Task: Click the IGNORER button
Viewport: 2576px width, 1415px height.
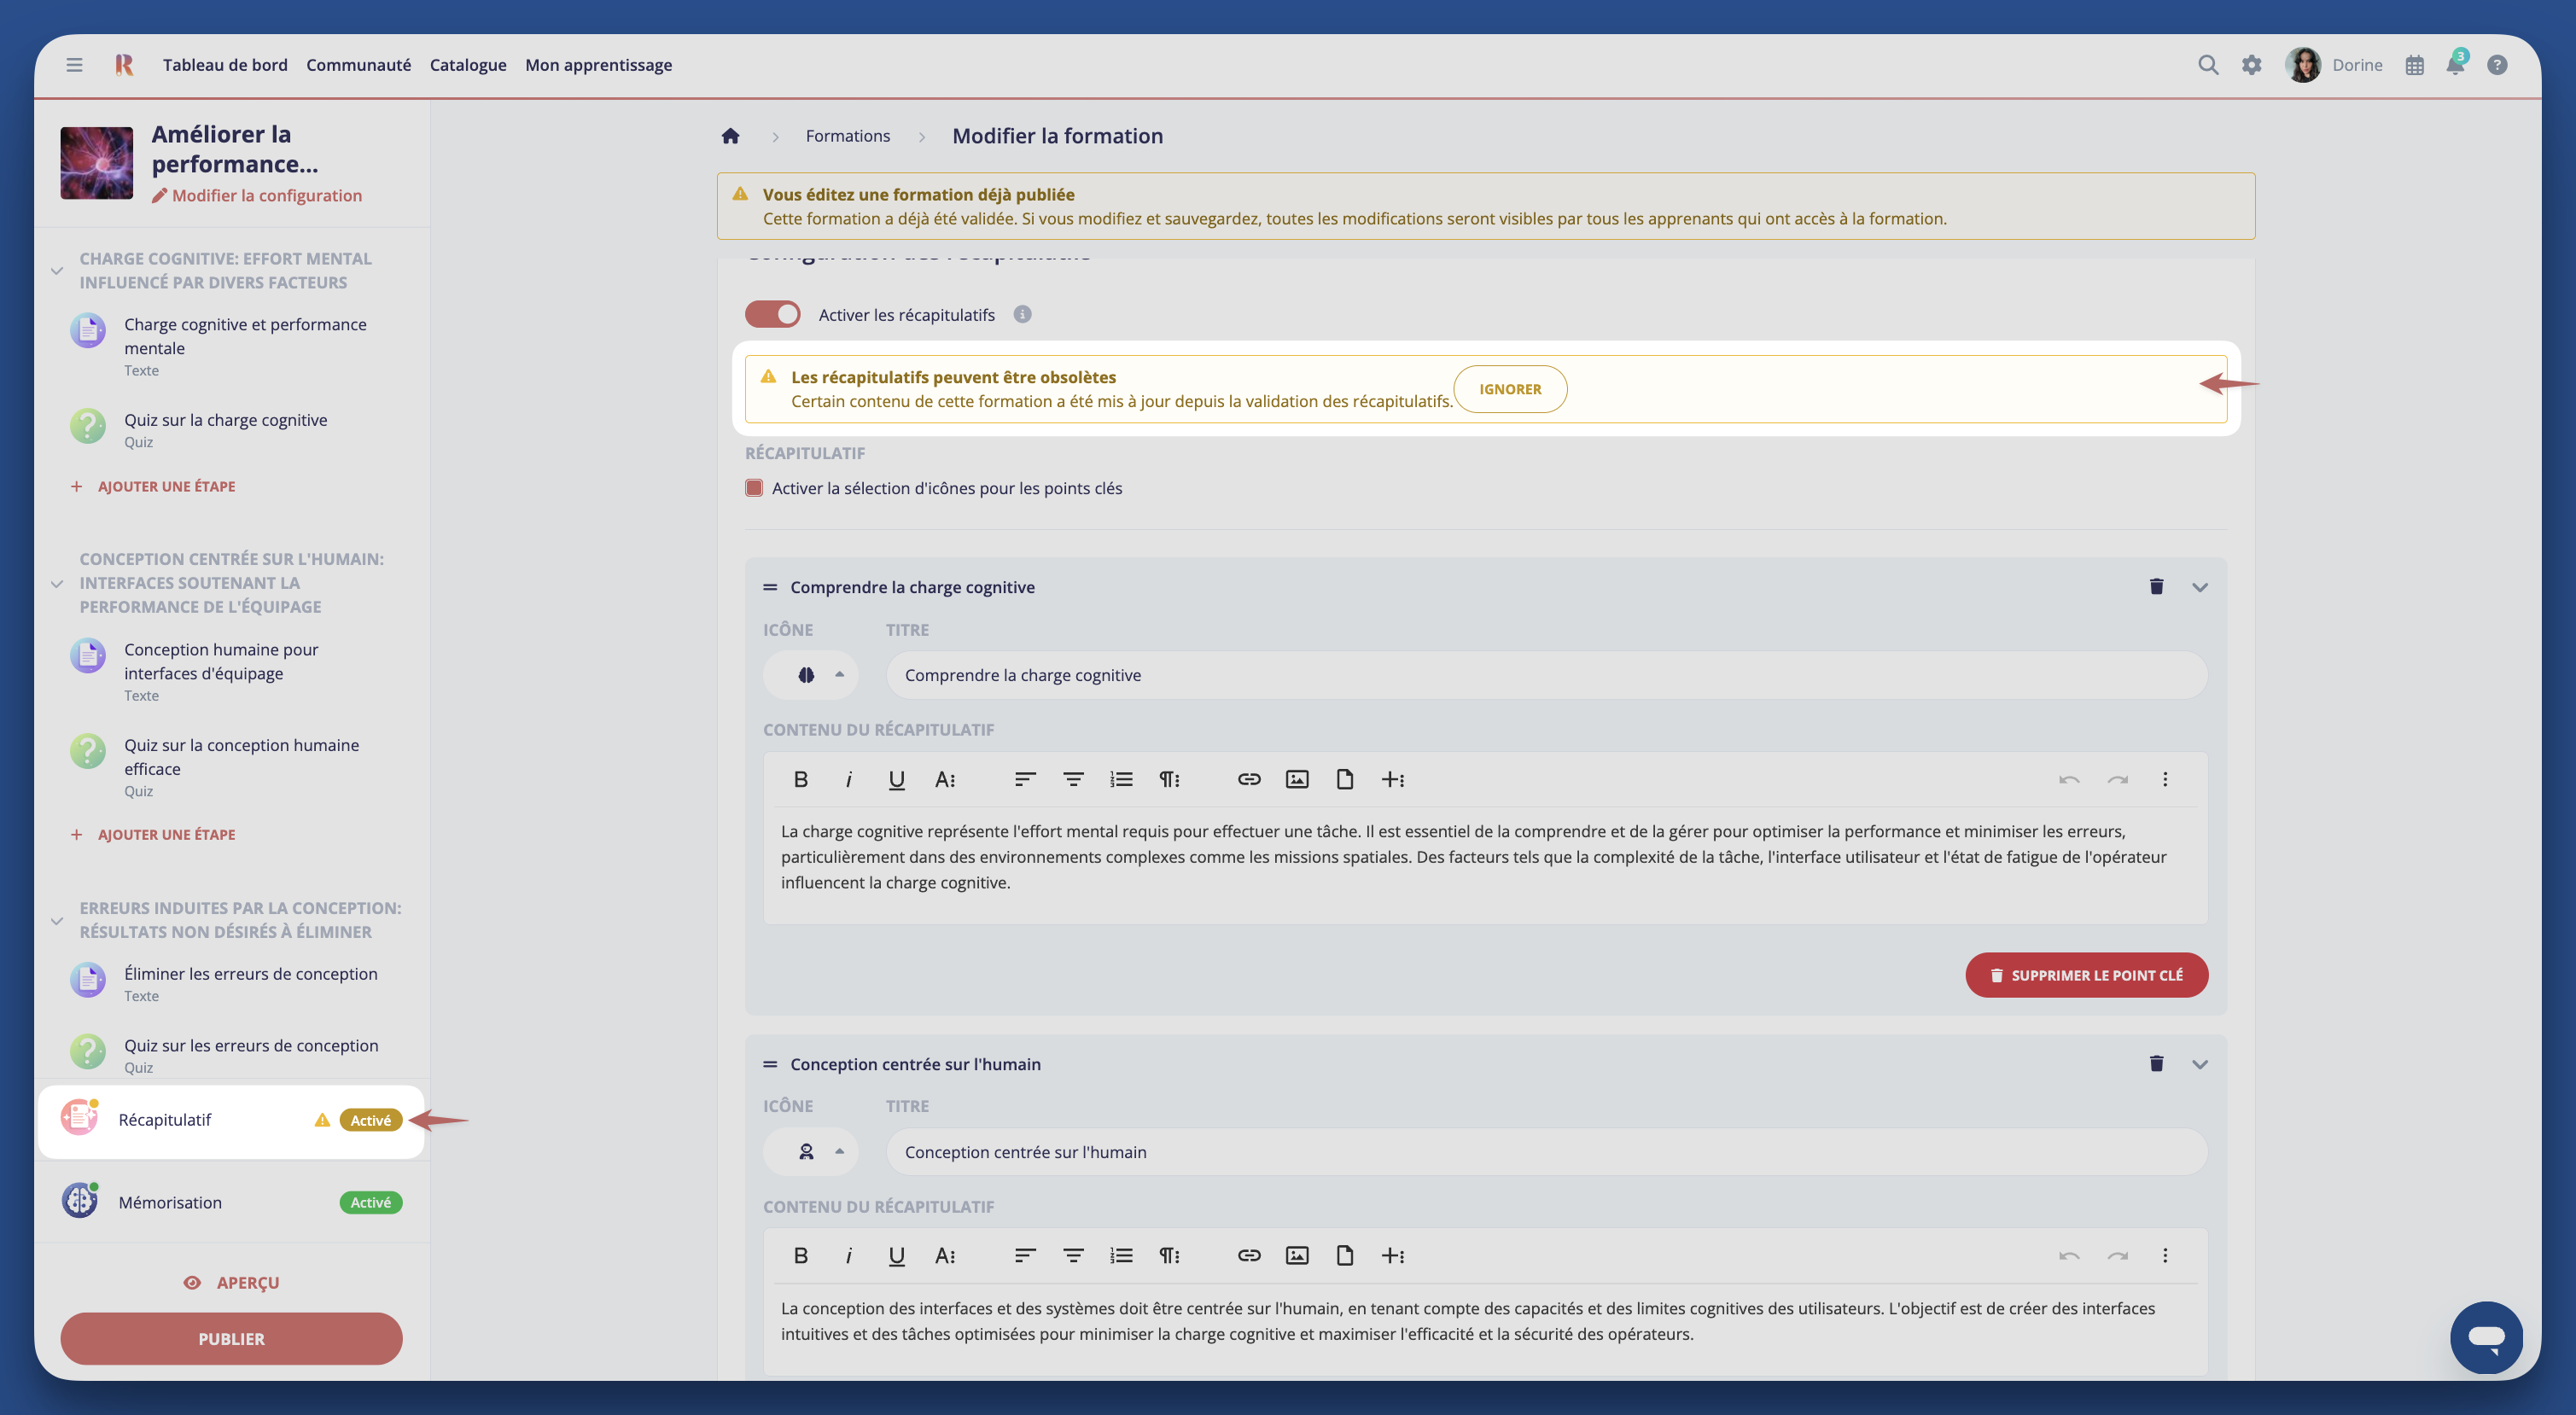Action: tap(1509, 389)
